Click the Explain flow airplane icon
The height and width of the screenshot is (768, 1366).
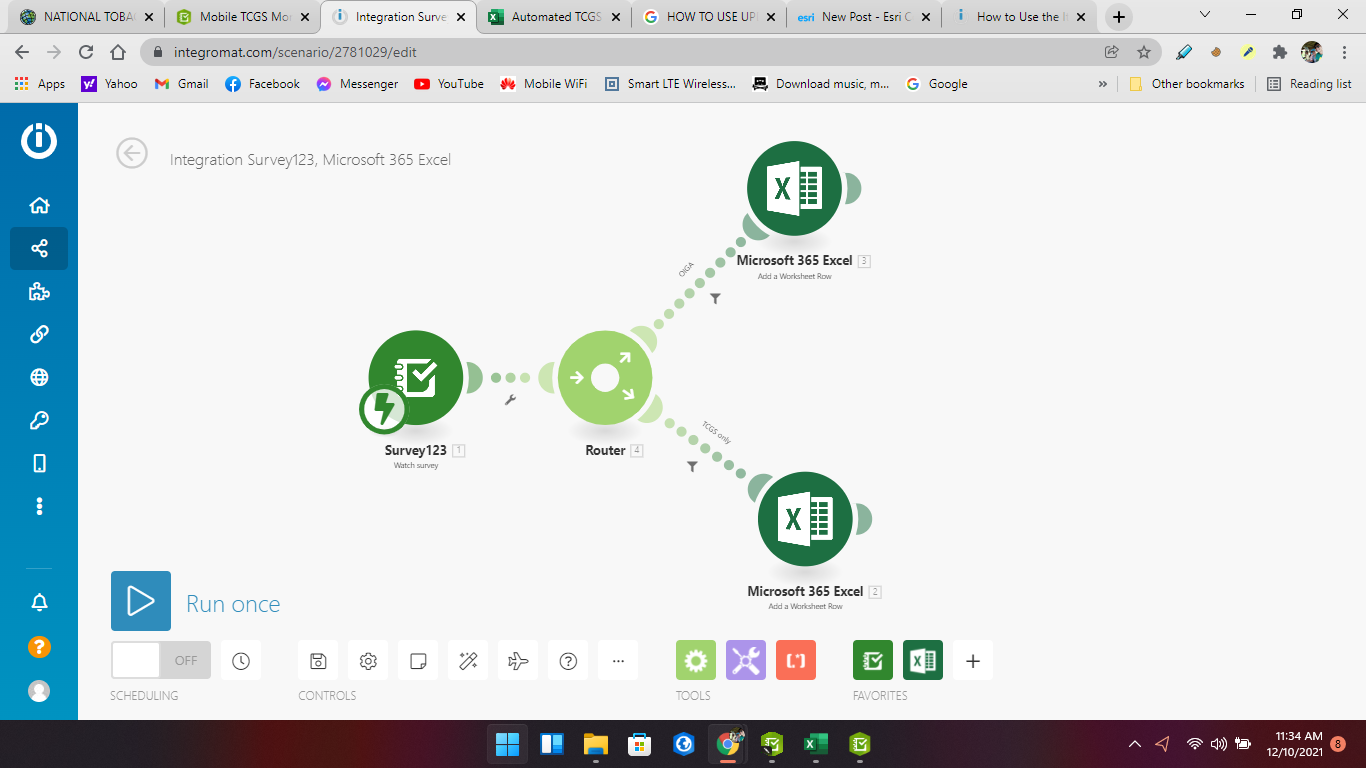pyautogui.click(x=518, y=661)
